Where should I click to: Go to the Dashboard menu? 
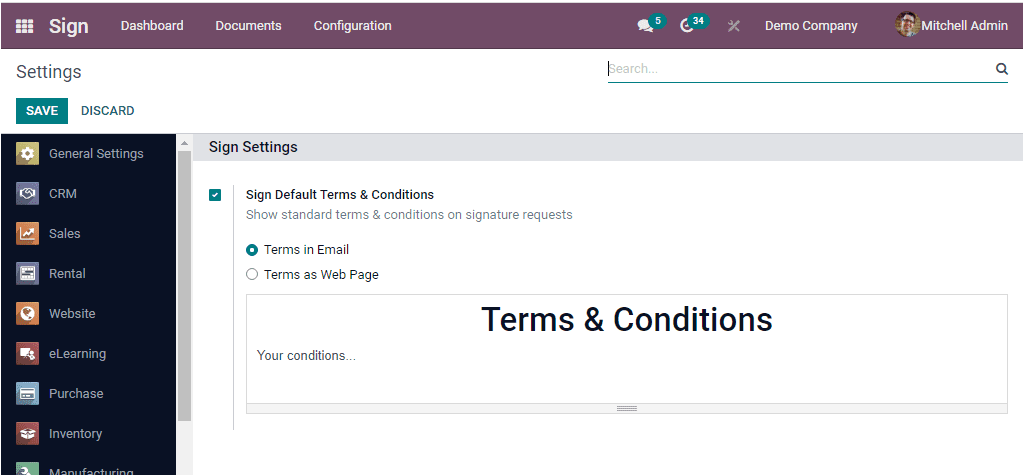152,26
